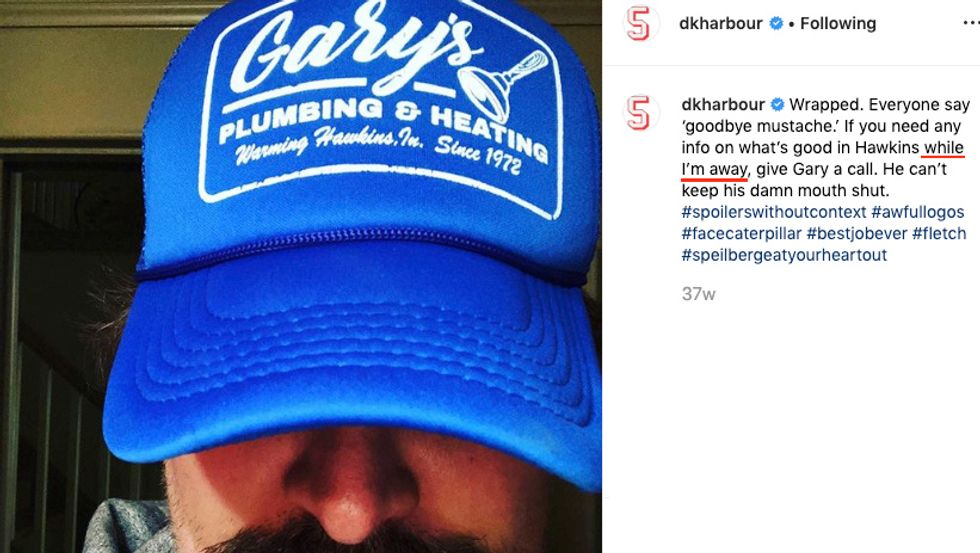980x553 pixels.
Task: Click the verified badge next to the header username
Action: pyautogui.click(x=776, y=24)
